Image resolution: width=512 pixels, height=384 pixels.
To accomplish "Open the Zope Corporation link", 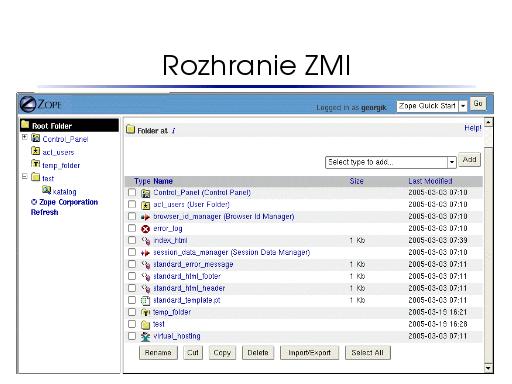I will tap(68, 202).
